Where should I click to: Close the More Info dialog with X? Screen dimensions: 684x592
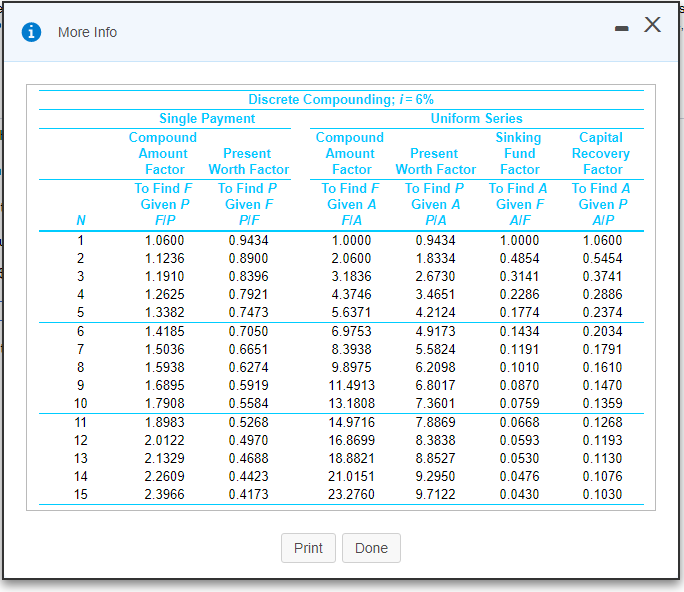pyautogui.click(x=653, y=25)
